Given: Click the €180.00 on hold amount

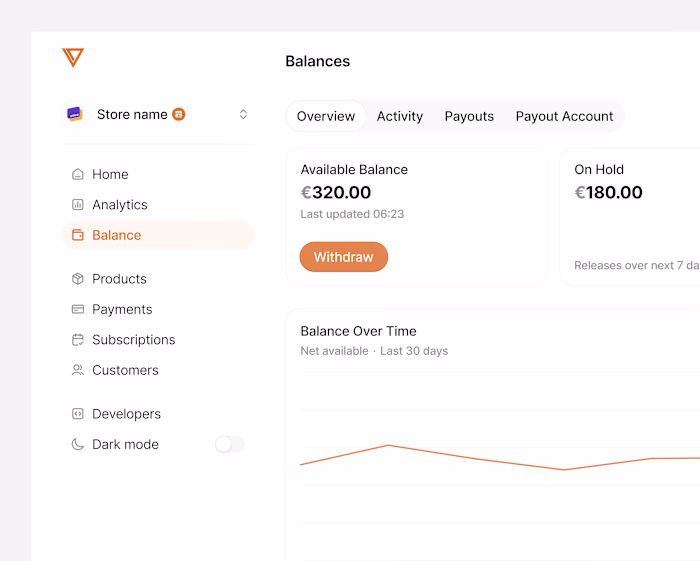Looking at the screenshot, I should pos(608,192).
